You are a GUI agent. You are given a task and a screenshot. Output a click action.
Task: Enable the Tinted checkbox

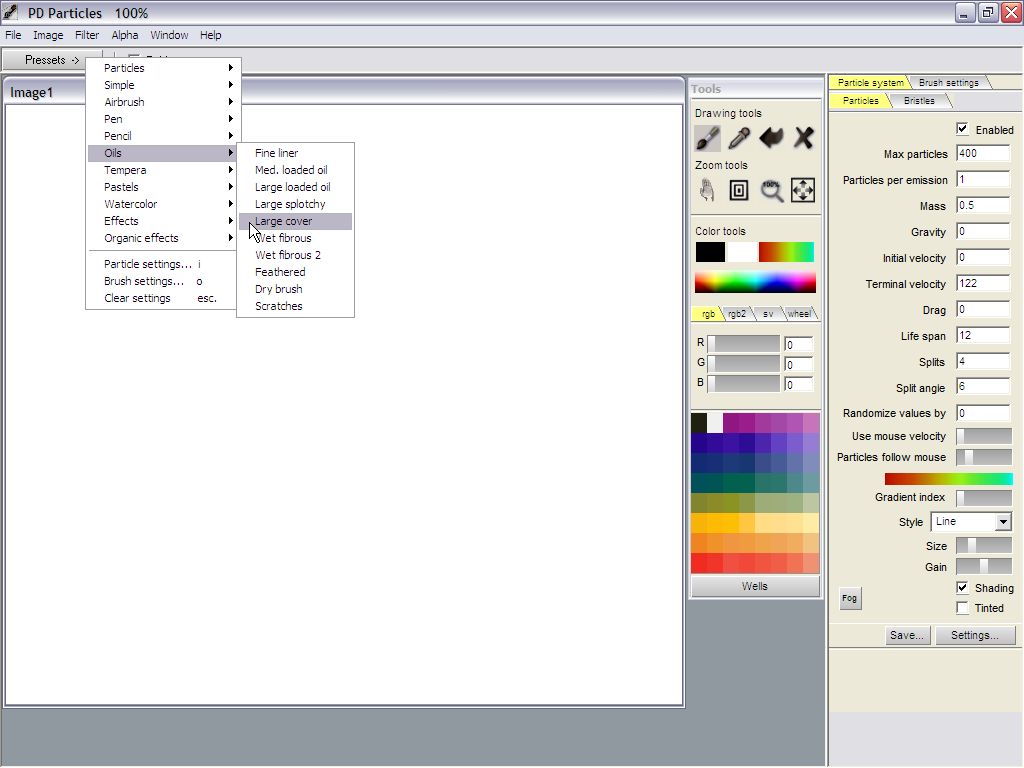962,608
